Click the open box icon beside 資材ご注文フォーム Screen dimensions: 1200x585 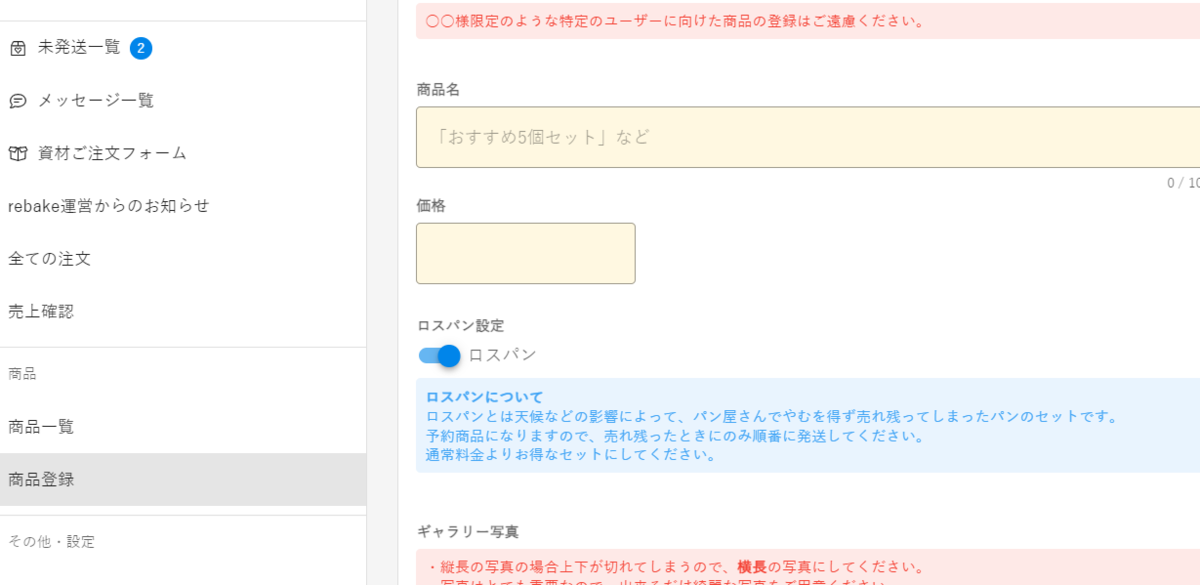[x=17, y=153]
